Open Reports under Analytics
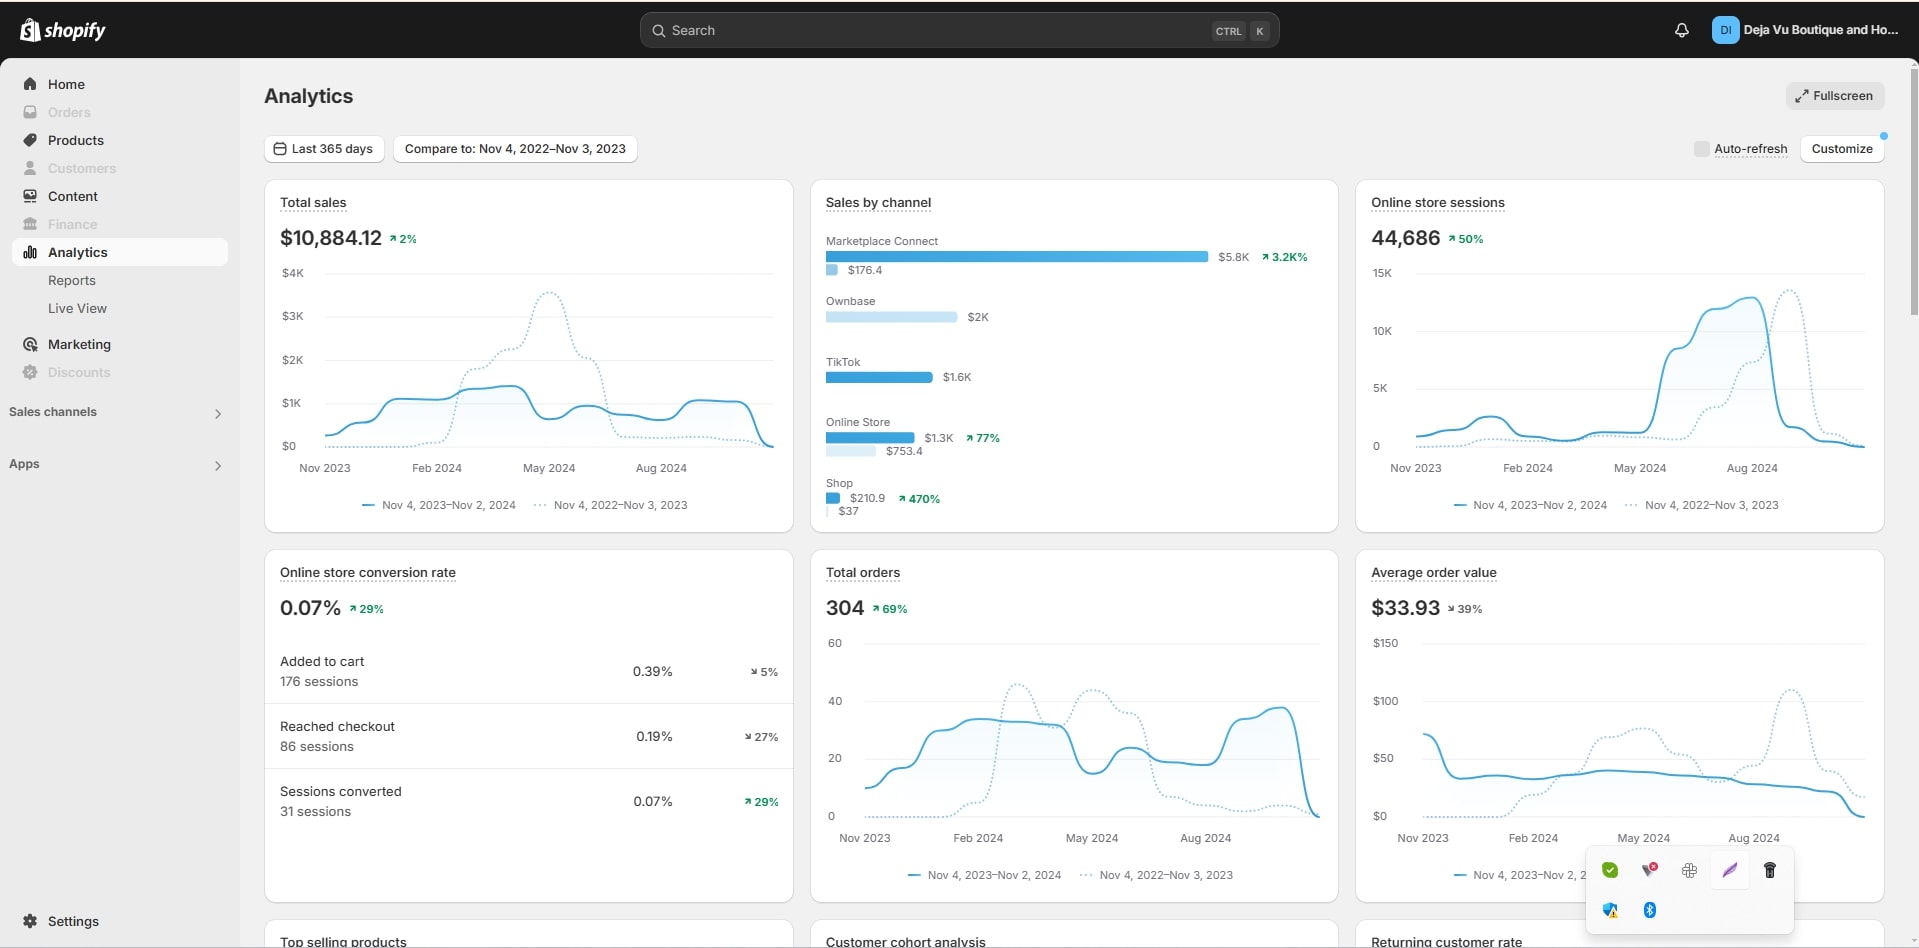 (x=72, y=281)
